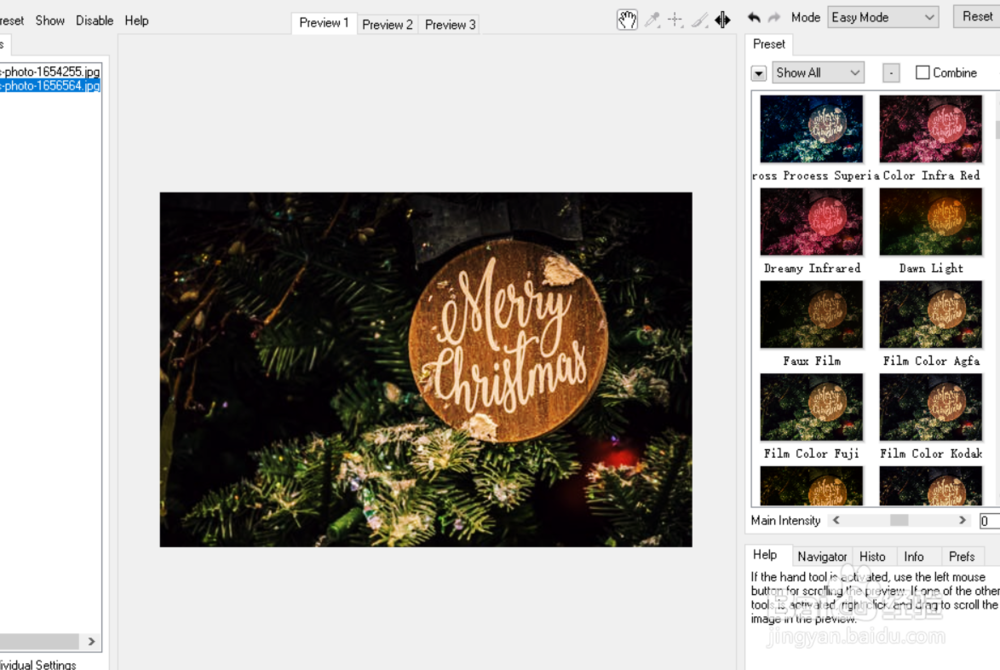
Task: Enable the Combine checkbox
Action: (x=922, y=73)
